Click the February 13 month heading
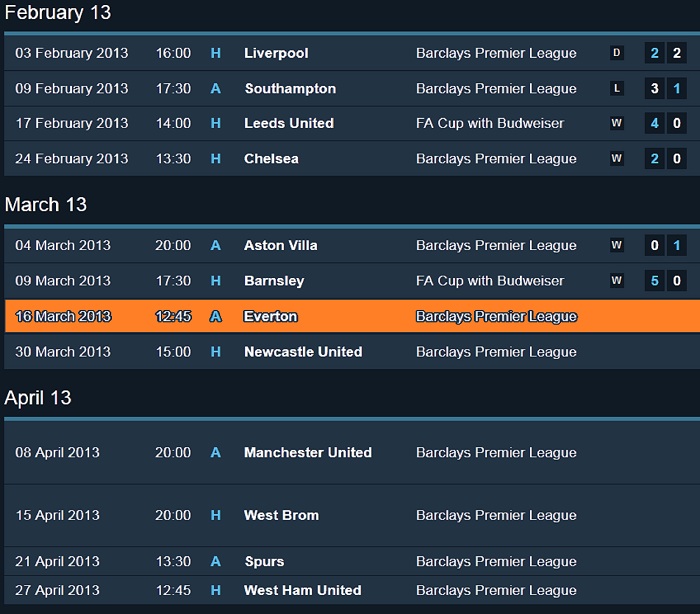The image size is (700, 614). tap(58, 13)
